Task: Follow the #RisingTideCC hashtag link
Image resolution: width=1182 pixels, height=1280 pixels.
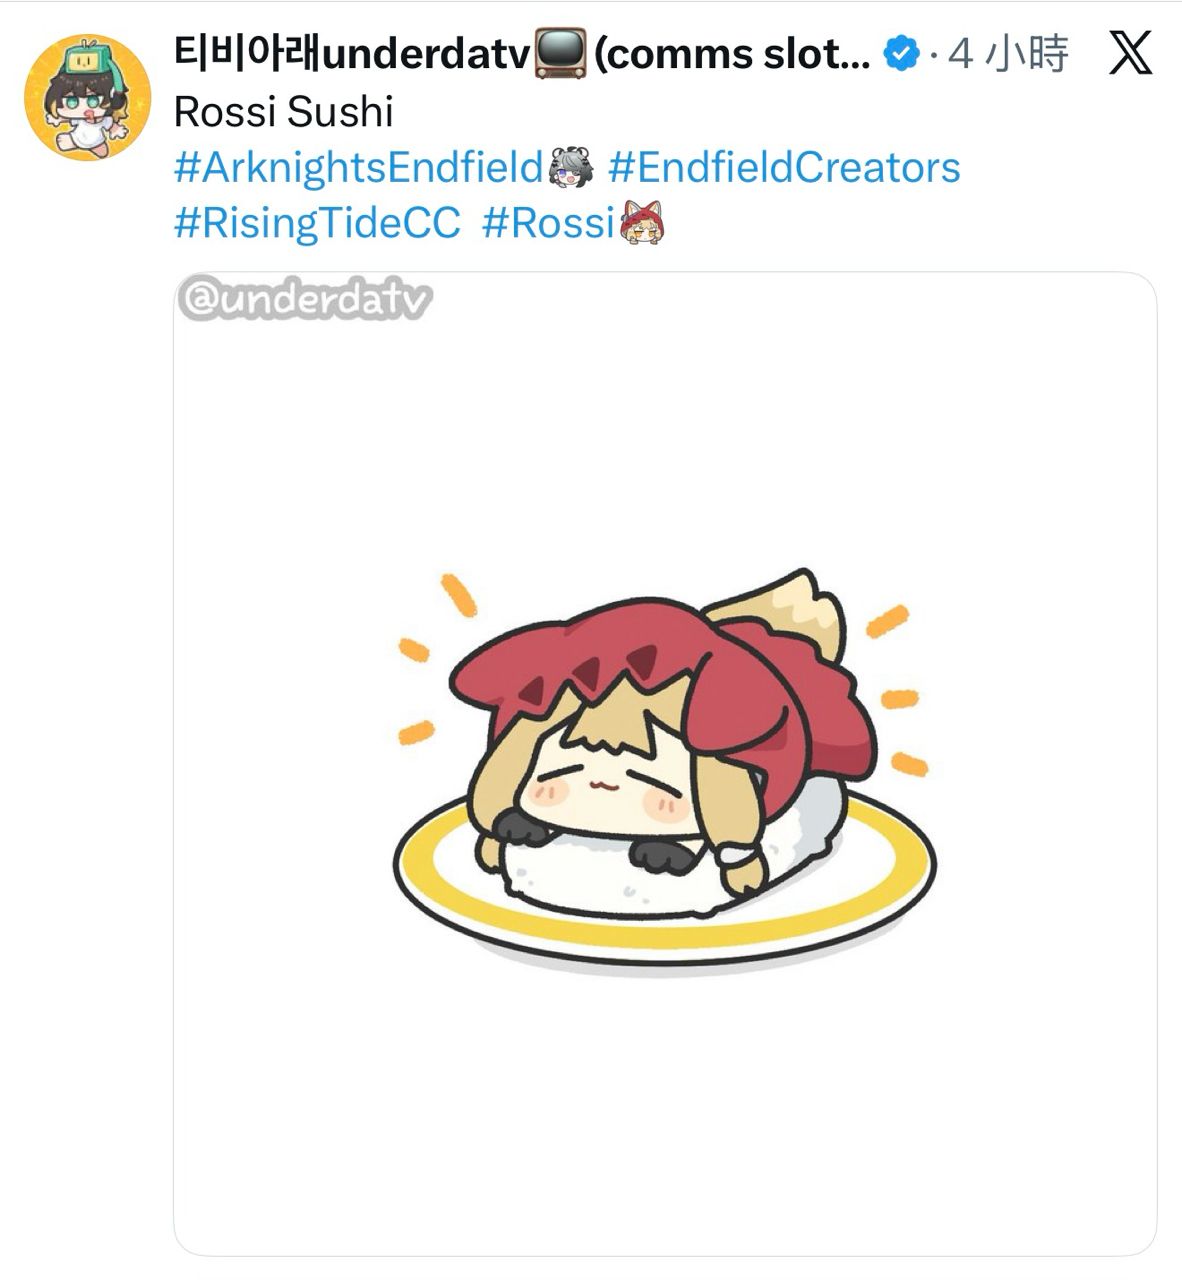Action: pos(317,223)
